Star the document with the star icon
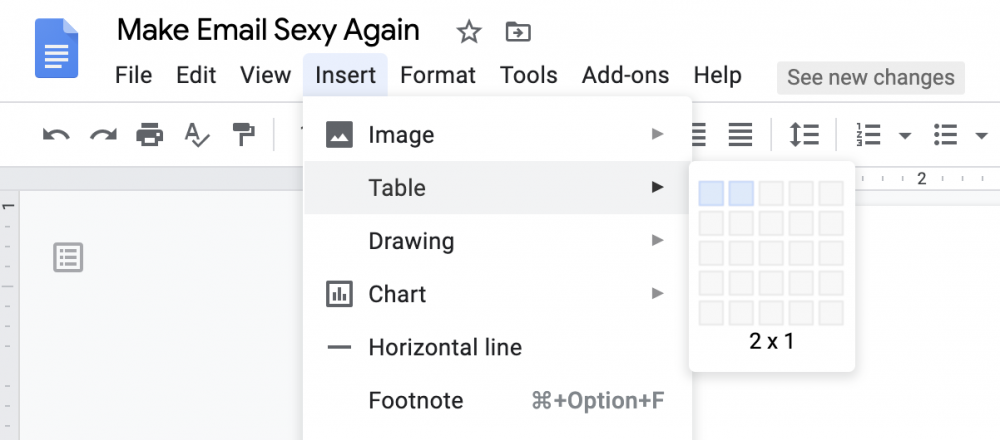Screen dimensions: 1000x440 point(469,32)
